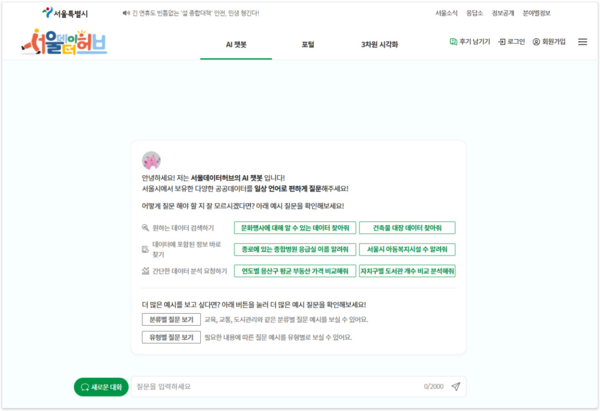Click the 서울데이터허브 logo
Viewport: 600px width, 411px height.
point(60,44)
